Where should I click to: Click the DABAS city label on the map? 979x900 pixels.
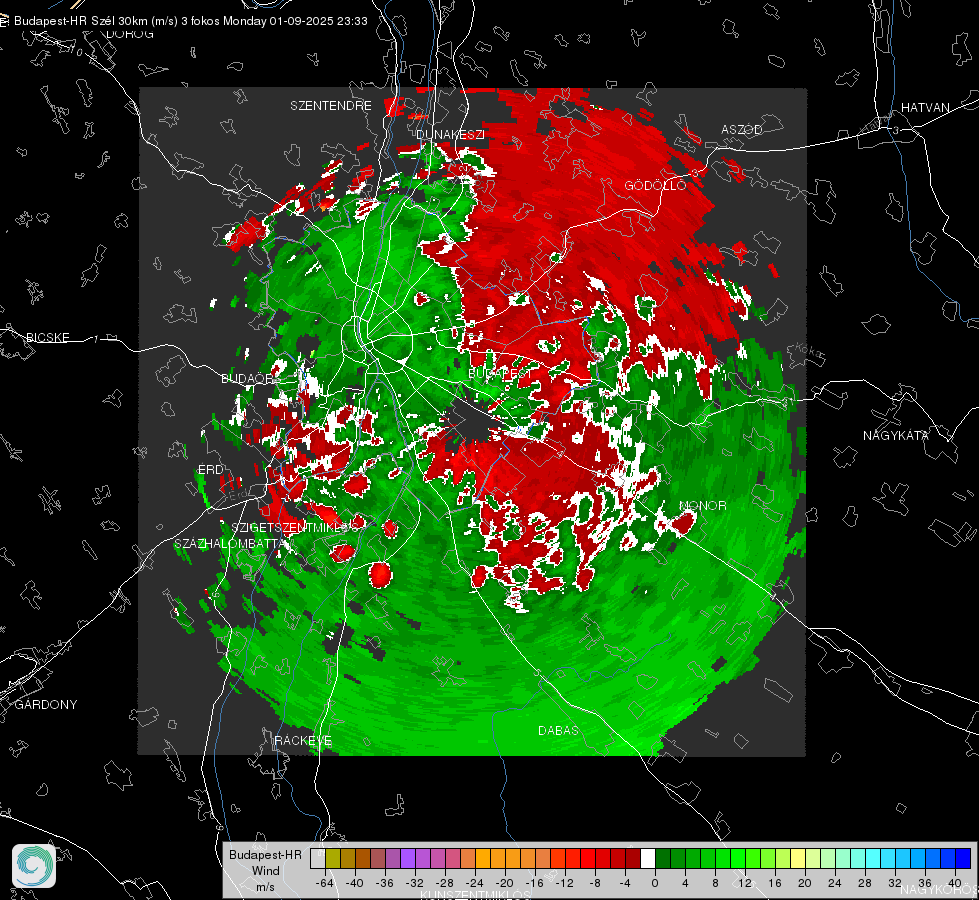[558, 731]
